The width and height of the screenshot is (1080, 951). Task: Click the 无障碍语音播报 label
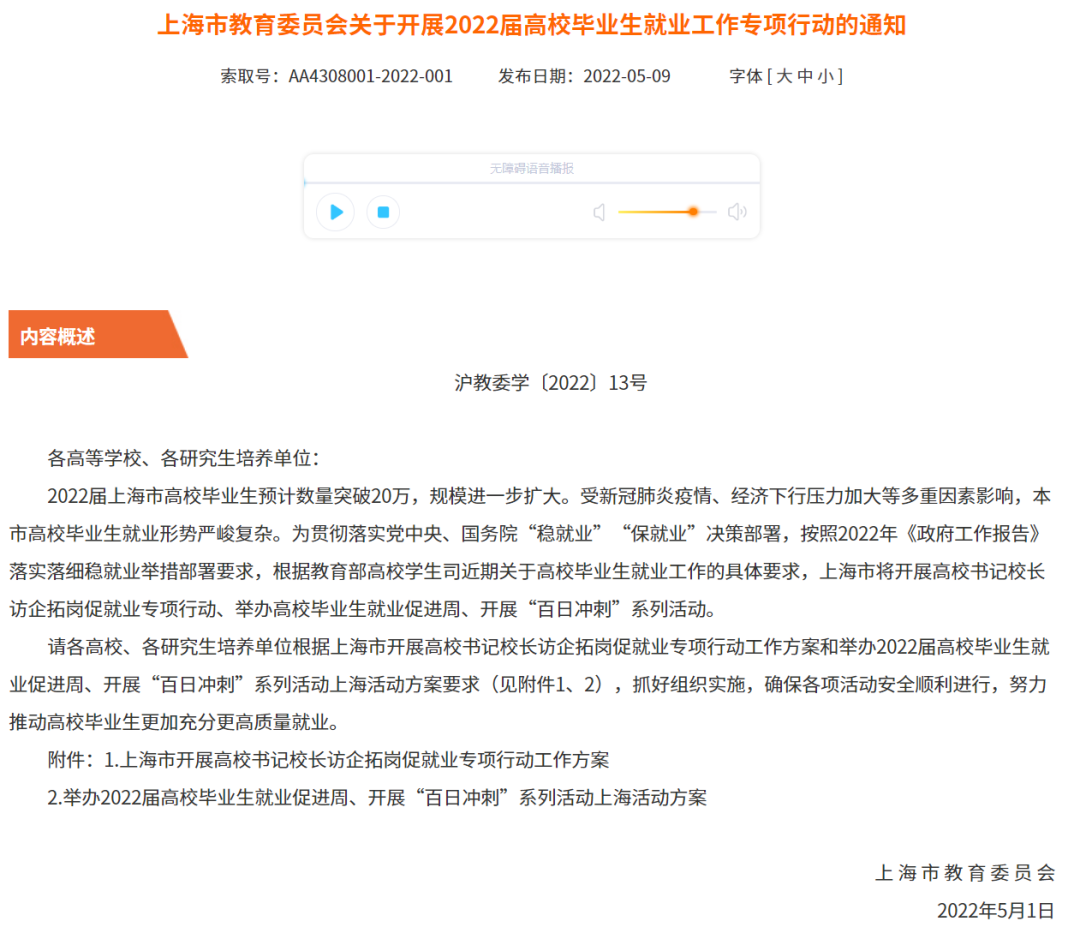[532, 169]
